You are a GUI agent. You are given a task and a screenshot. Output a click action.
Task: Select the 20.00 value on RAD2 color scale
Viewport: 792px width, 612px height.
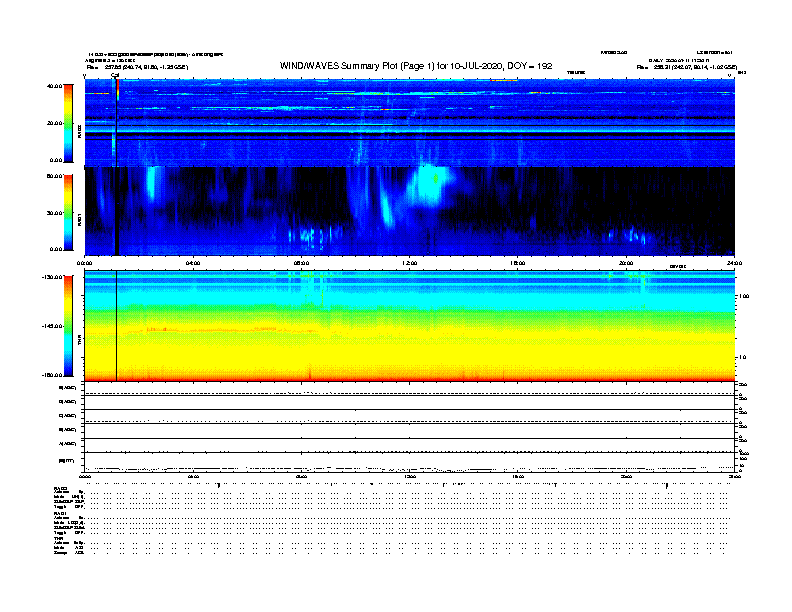(x=54, y=123)
